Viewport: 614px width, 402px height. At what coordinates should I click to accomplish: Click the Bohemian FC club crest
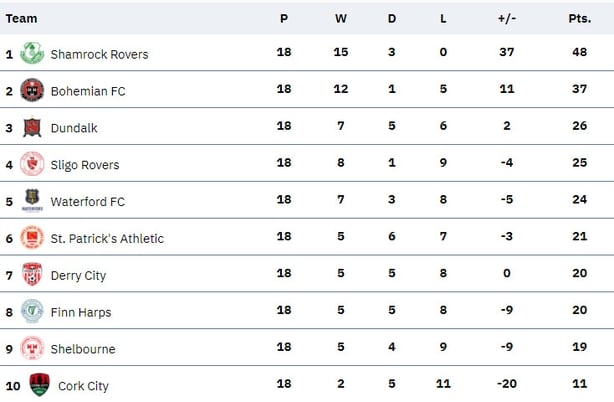tap(32, 90)
